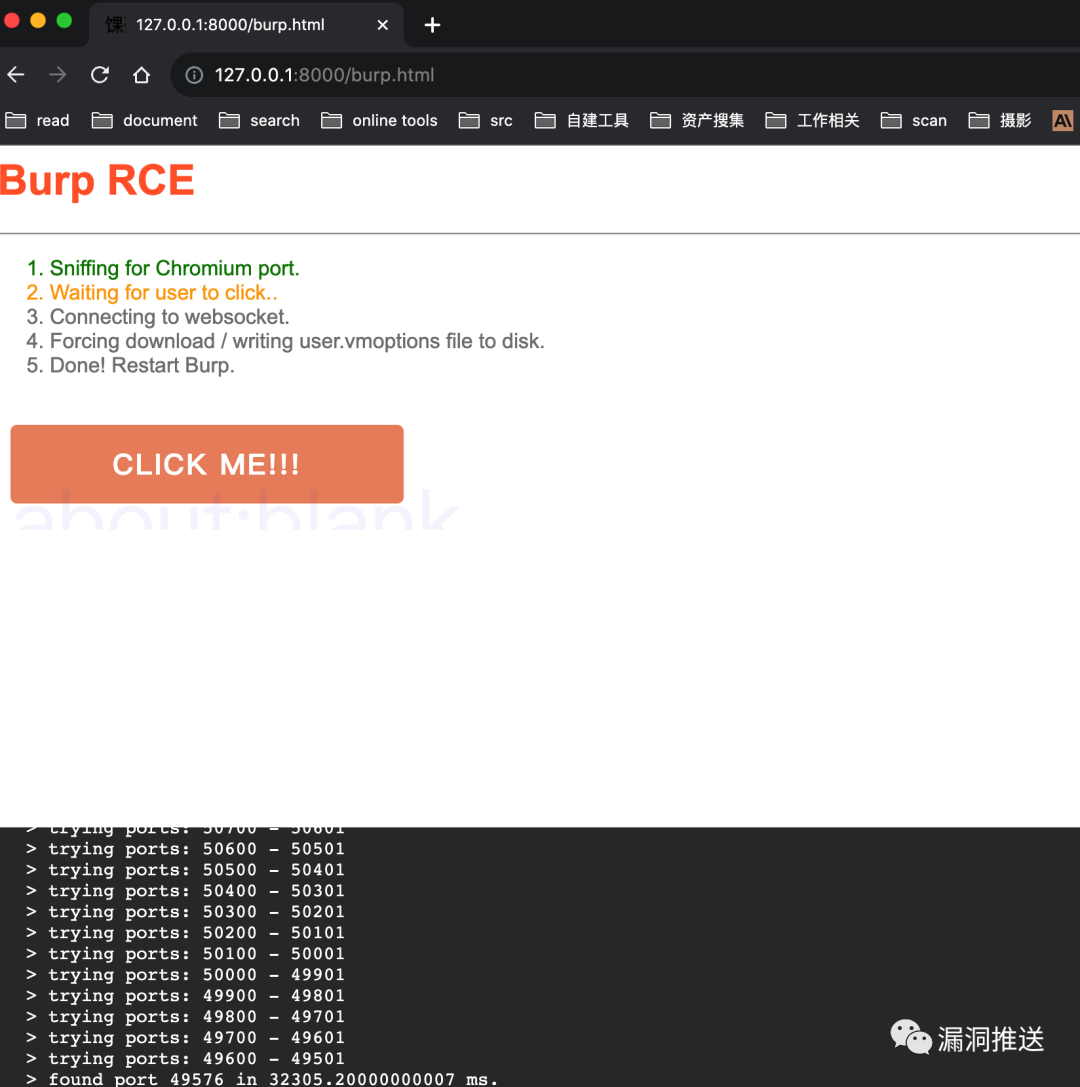1080x1087 pixels.
Task: Open the document bookmarks folder
Action: [x=144, y=121]
